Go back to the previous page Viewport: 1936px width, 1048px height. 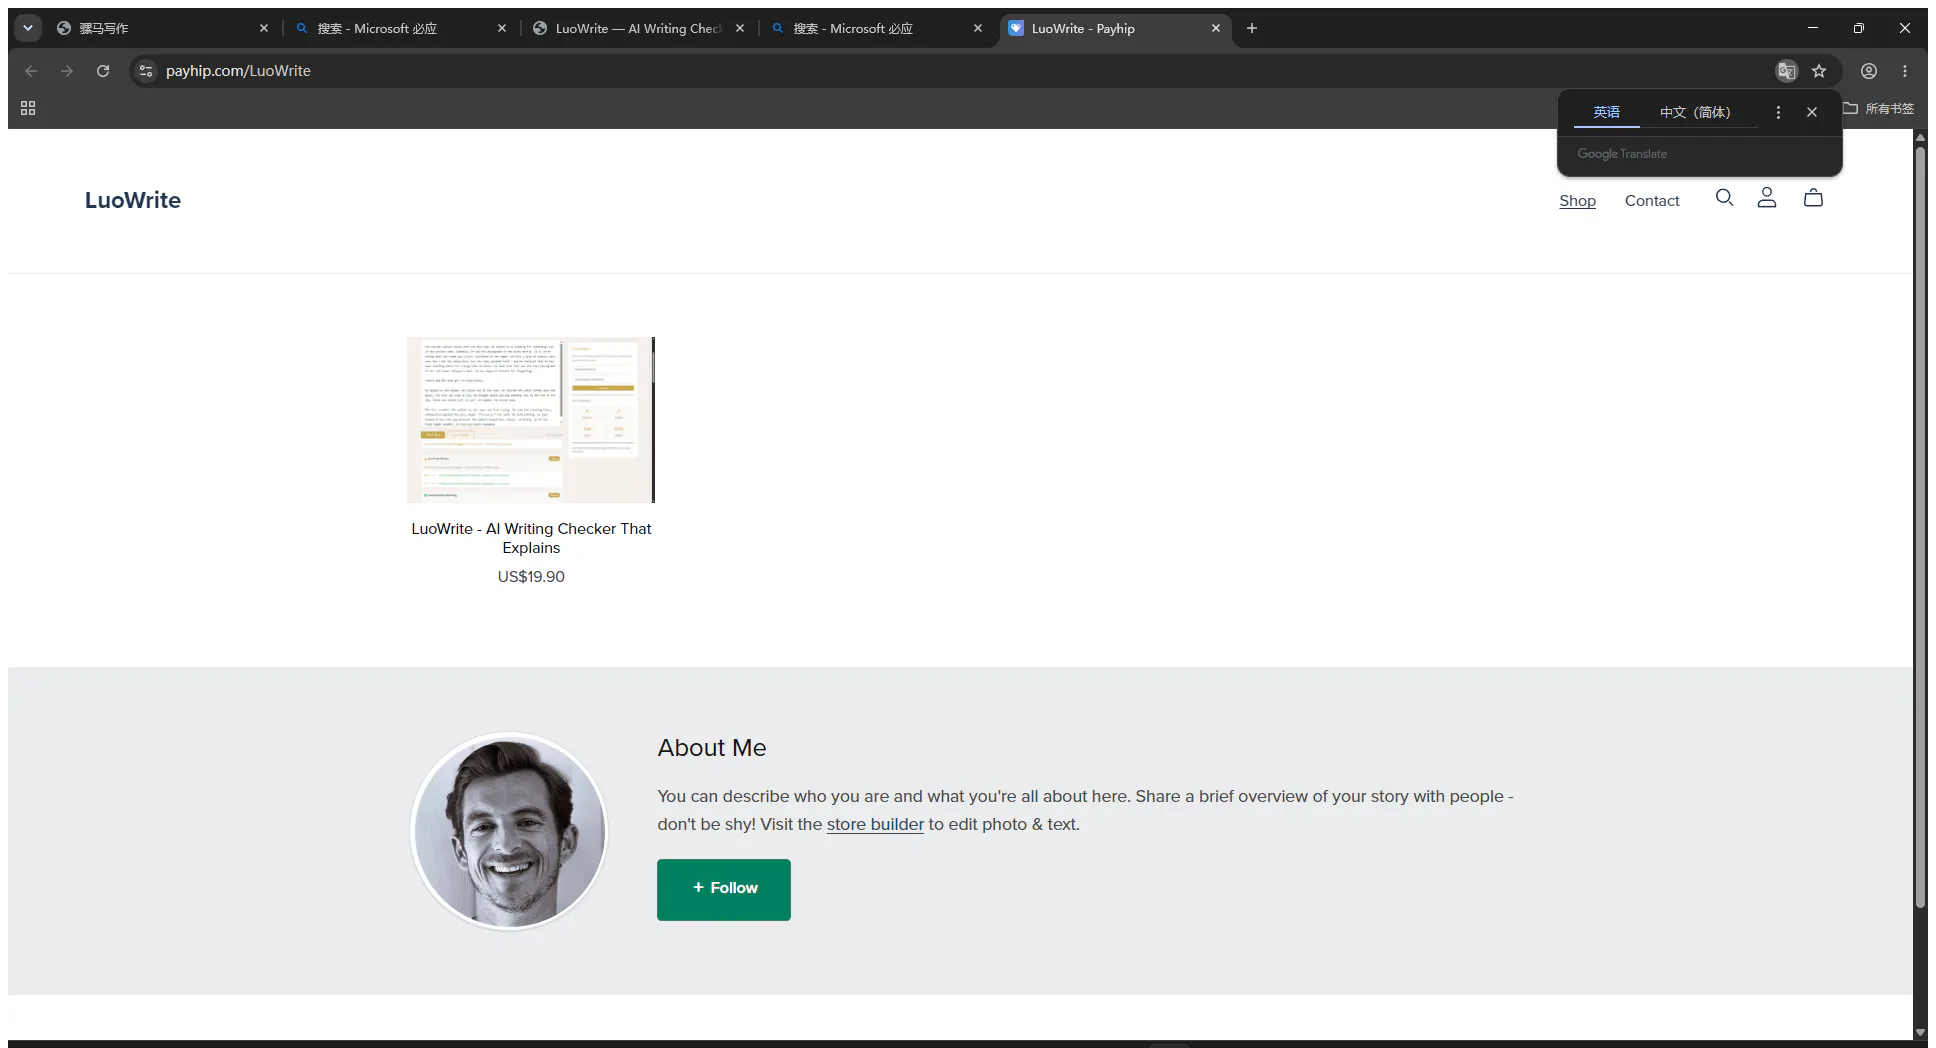pyautogui.click(x=31, y=71)
